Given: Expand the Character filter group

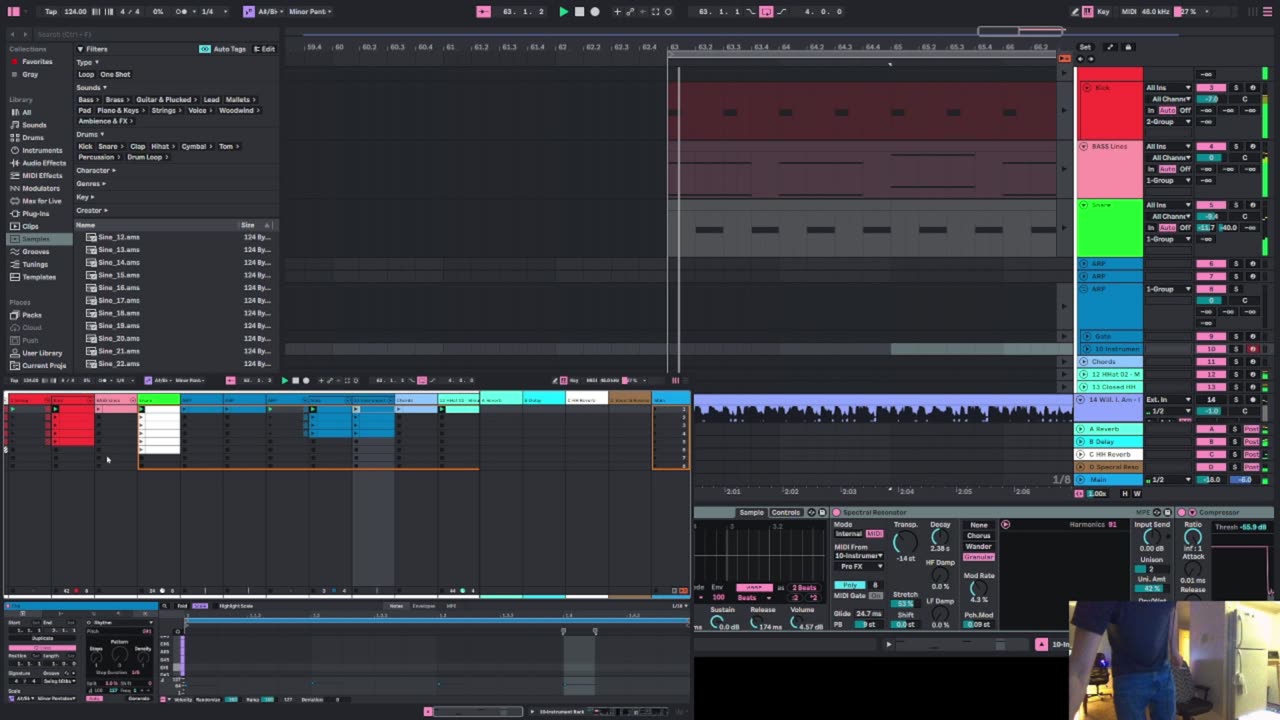Looking at the screenshot, I should pos(95,170).
